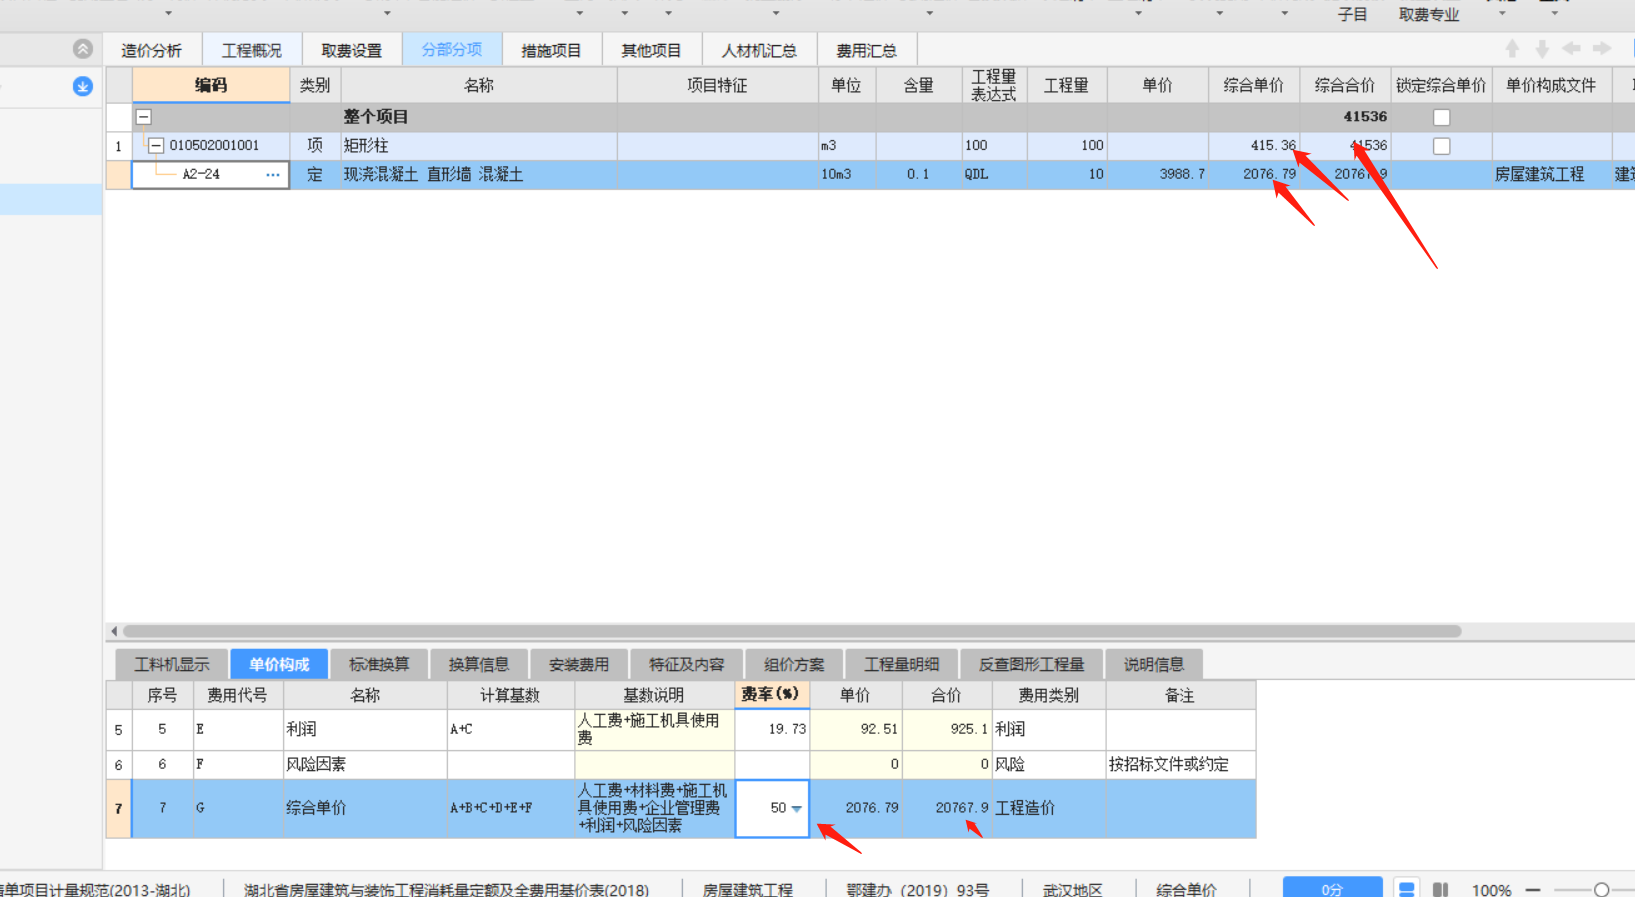Screen dimensions: 1635x897
Task: View the 组价方案 panel tab
Action: (795, 664)
